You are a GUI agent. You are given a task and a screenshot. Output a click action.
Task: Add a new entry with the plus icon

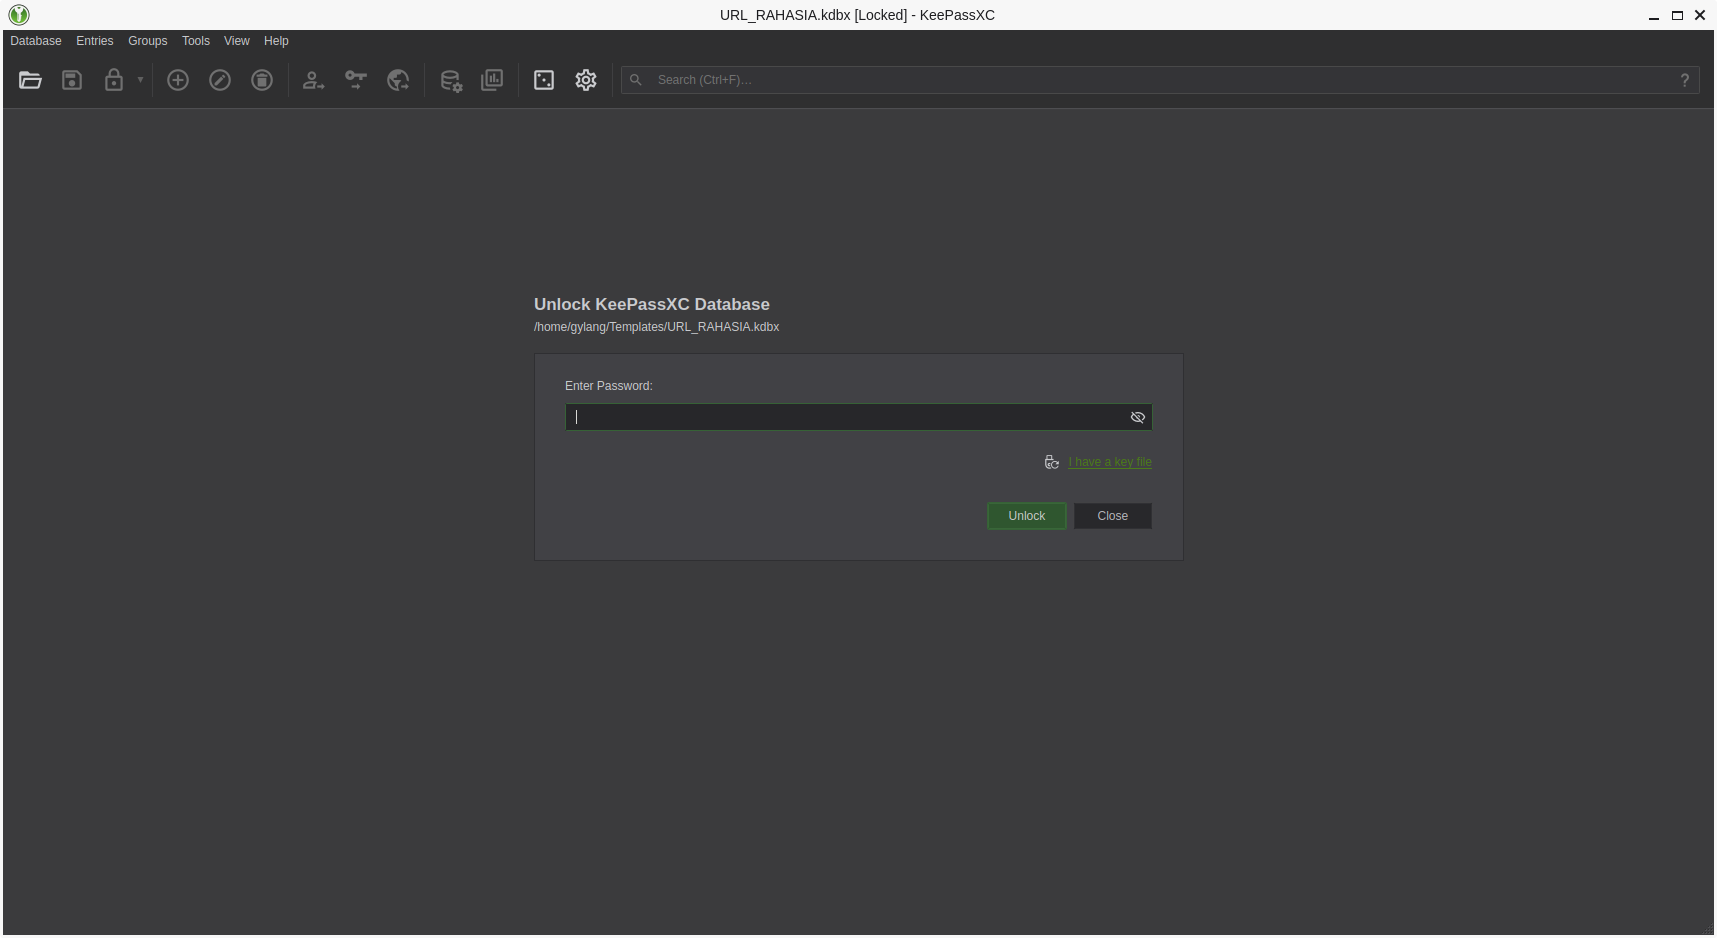click(x=177, y=80)
